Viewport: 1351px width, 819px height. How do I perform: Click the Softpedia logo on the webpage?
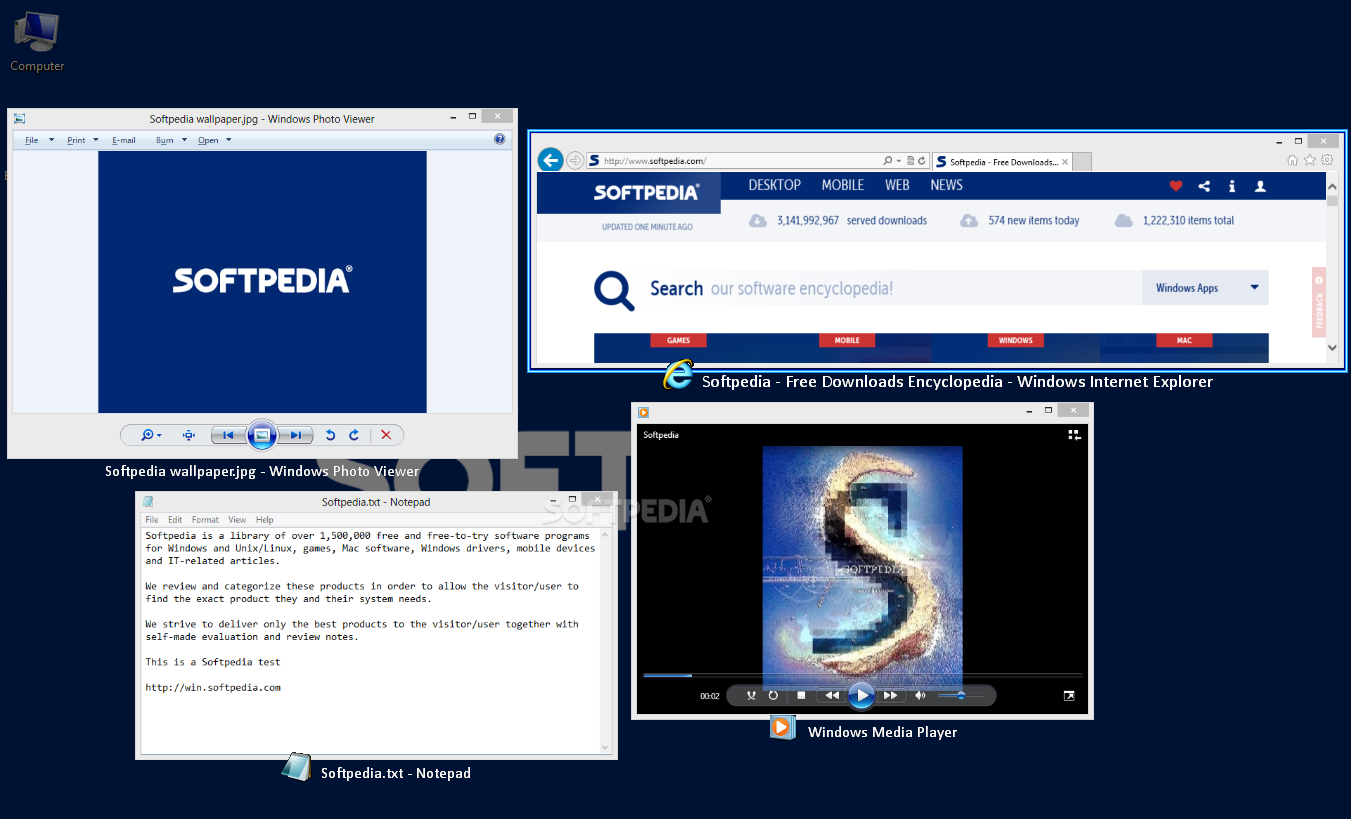[x=646, y=192]
